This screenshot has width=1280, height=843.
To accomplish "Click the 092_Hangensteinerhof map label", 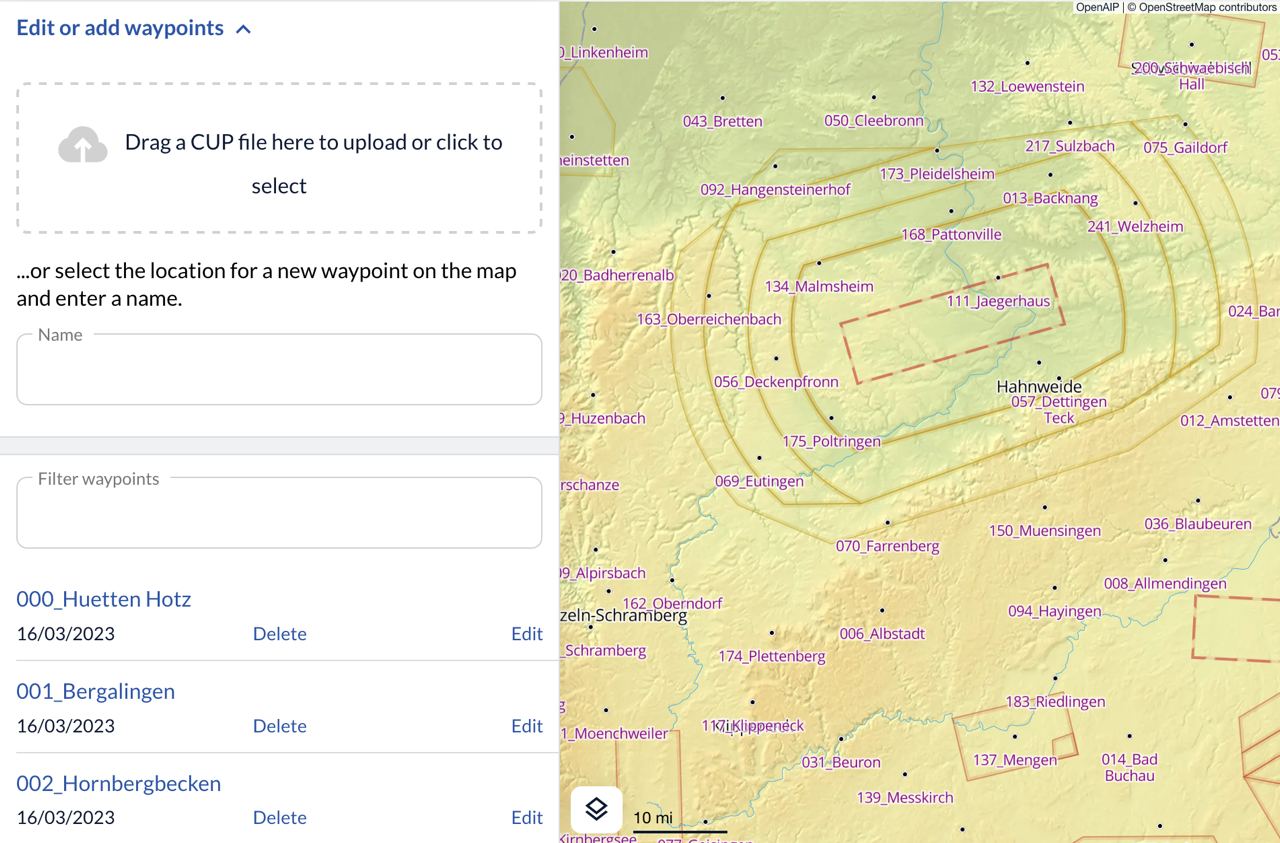I will (x=776, y=190).
